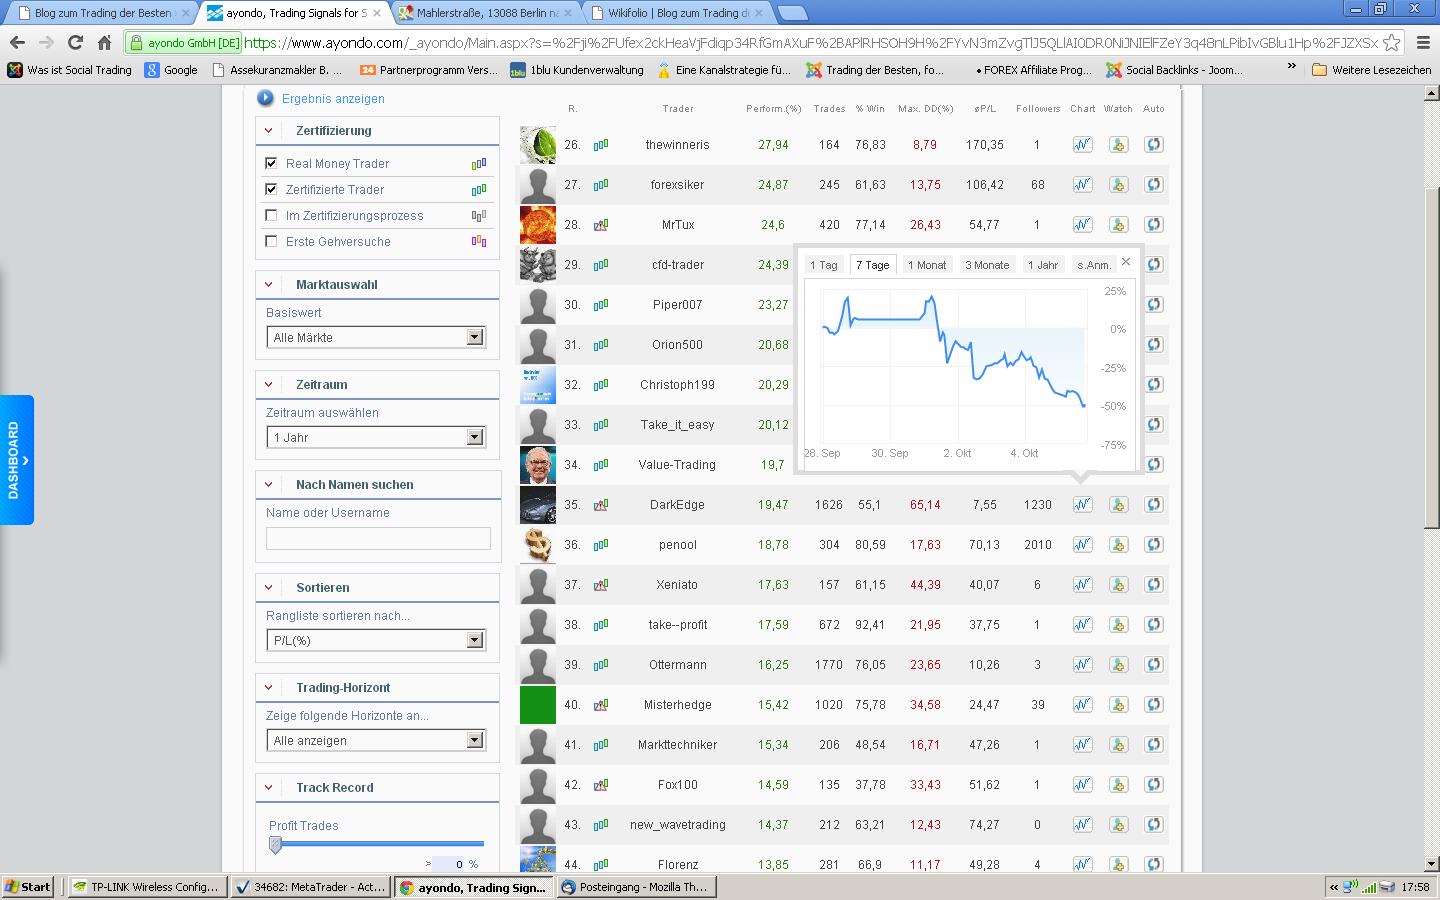Open trader profile cfd-trader
1440x900 pixels.
pos(677,265)
